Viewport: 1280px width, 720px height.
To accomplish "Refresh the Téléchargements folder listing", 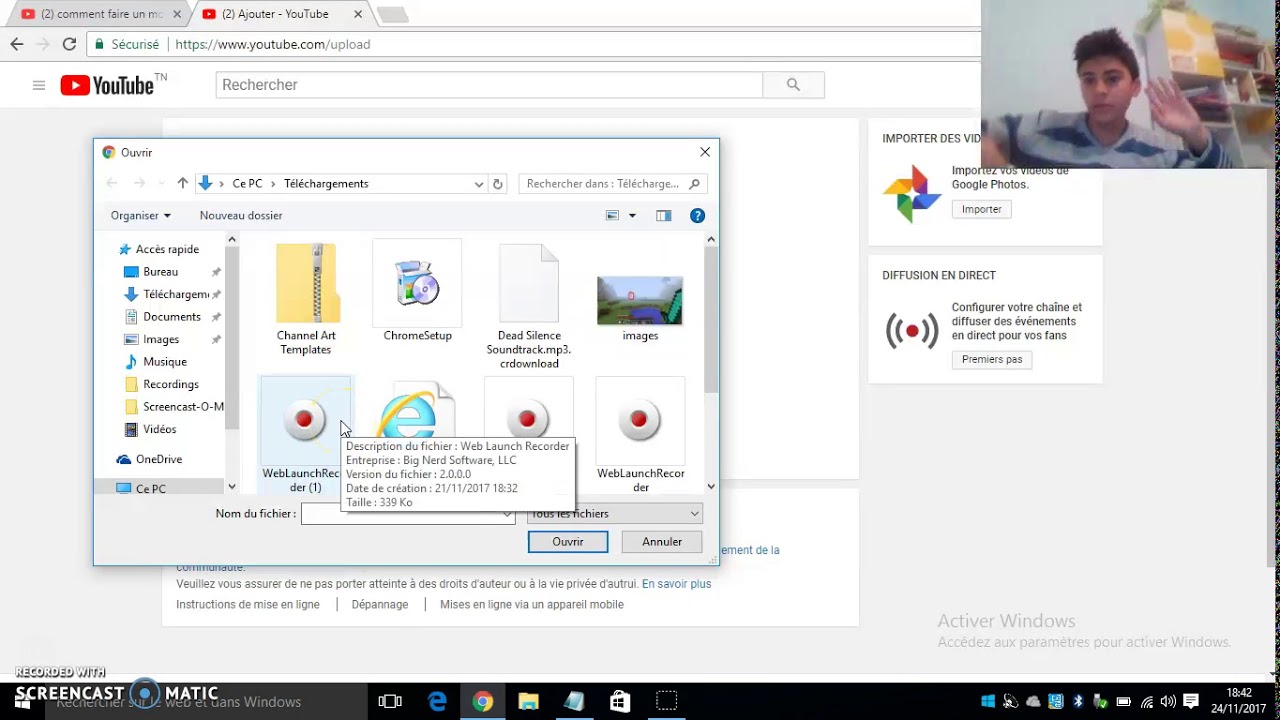I will [497, 184].
